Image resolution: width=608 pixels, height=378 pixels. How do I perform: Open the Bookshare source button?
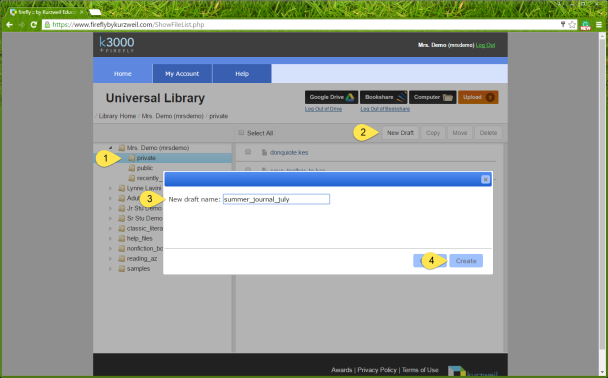pos(384,97)
